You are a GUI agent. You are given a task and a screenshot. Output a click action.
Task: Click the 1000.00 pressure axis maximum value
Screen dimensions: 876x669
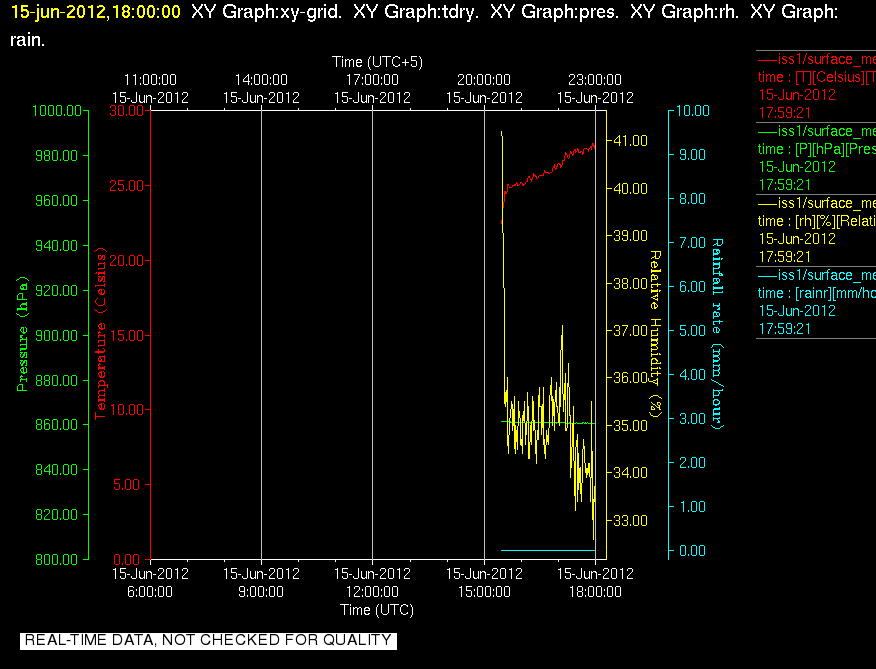point(57,111)
